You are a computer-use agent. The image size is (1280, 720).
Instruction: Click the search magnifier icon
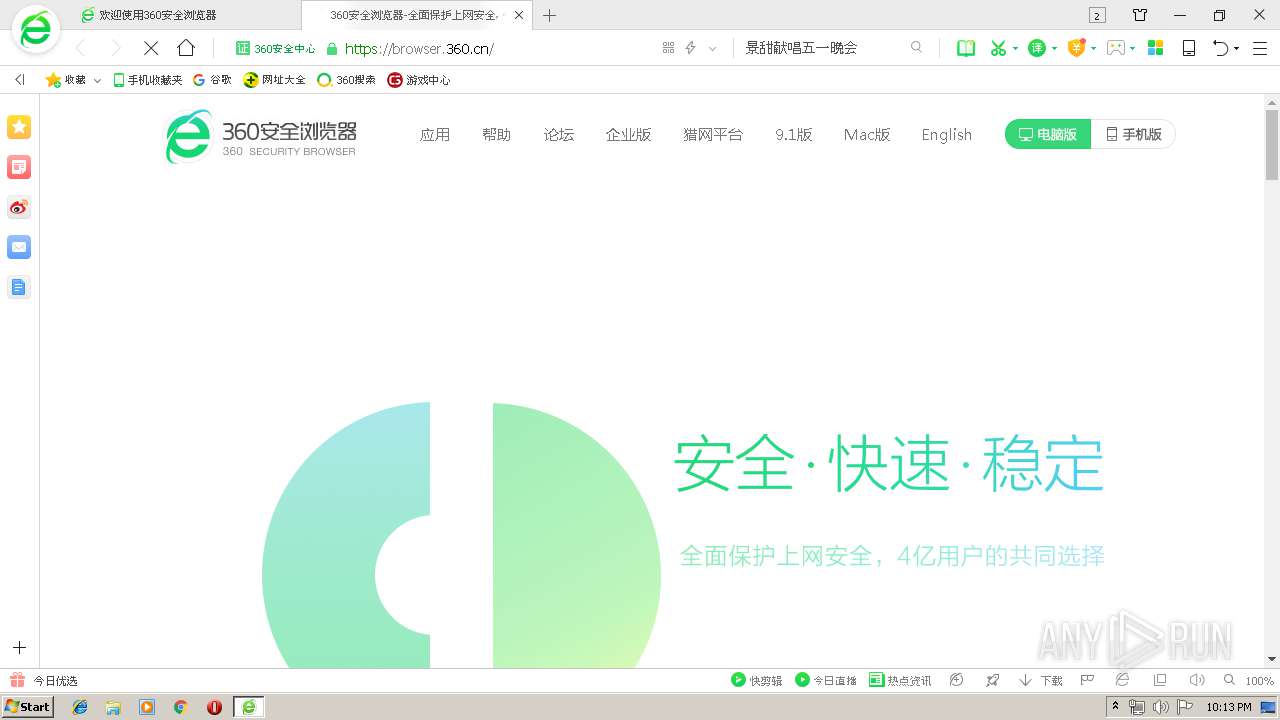(916, 48)
